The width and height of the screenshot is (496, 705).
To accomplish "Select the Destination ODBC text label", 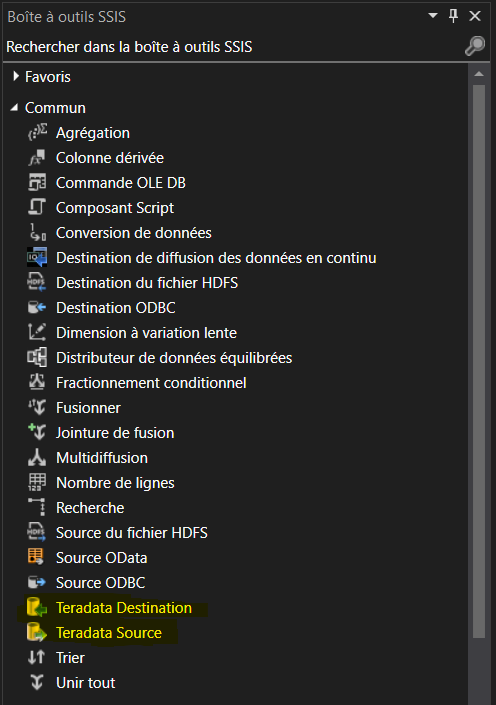I will pos(116,308).
